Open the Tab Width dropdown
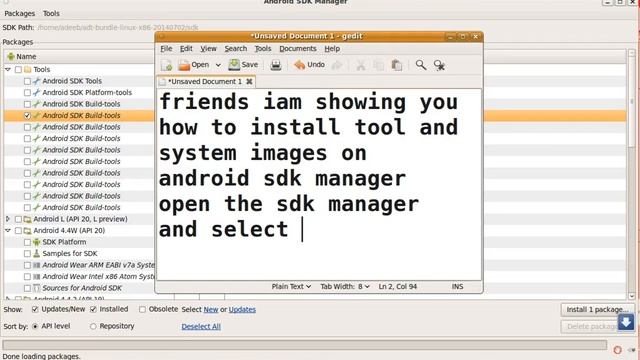 point(345,287)
